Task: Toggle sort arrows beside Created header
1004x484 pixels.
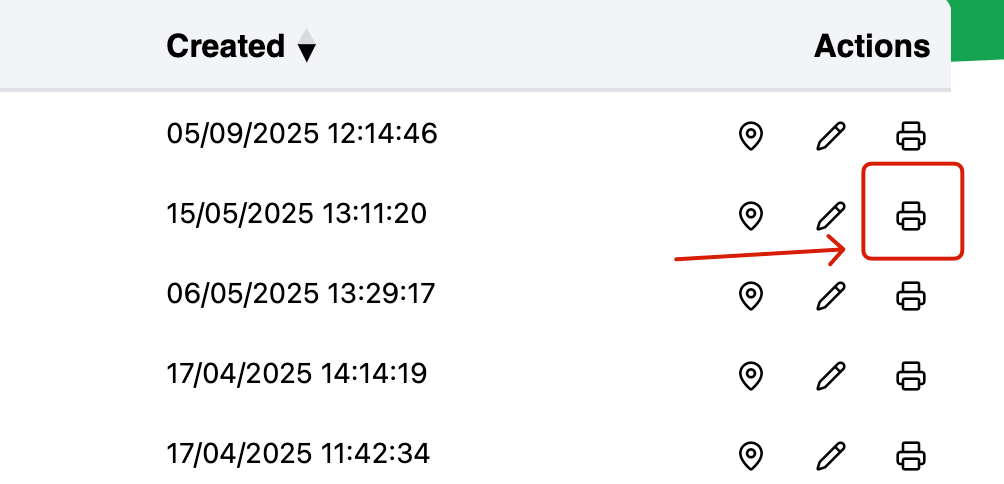Action: [x=307, y=45]
